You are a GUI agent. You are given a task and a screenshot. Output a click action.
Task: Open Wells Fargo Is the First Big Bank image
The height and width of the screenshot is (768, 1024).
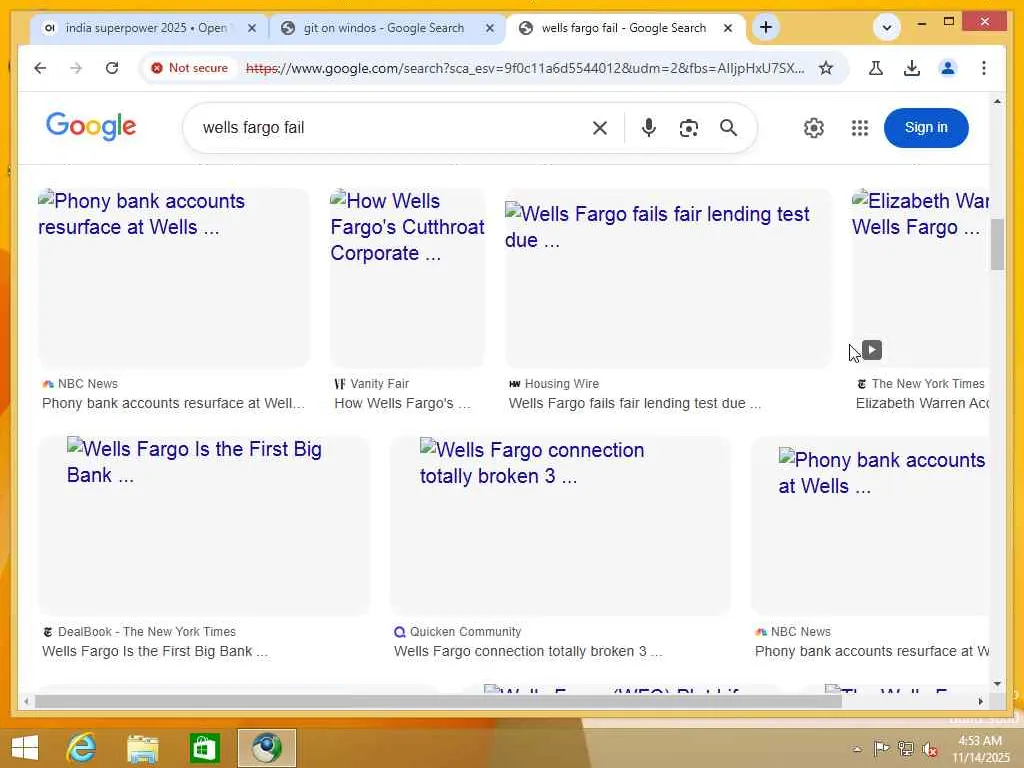coord(204,525)
